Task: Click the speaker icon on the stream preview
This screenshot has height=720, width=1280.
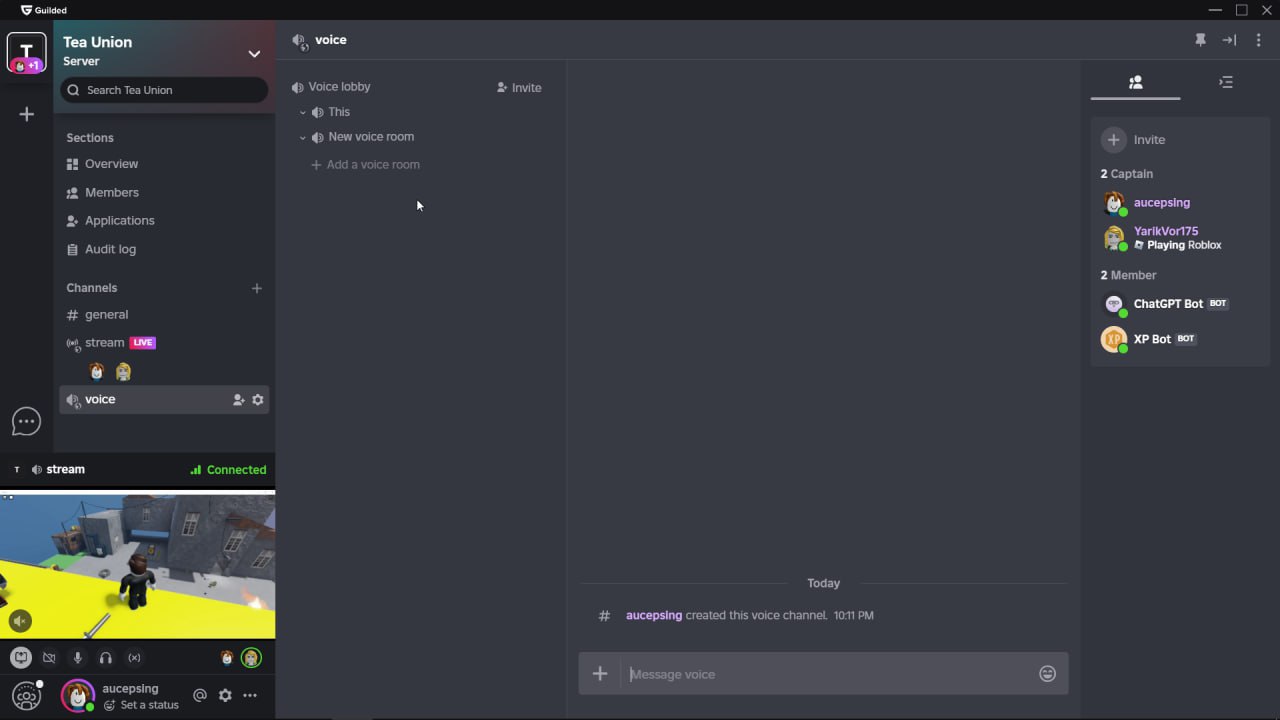Action: coord(20,621)
